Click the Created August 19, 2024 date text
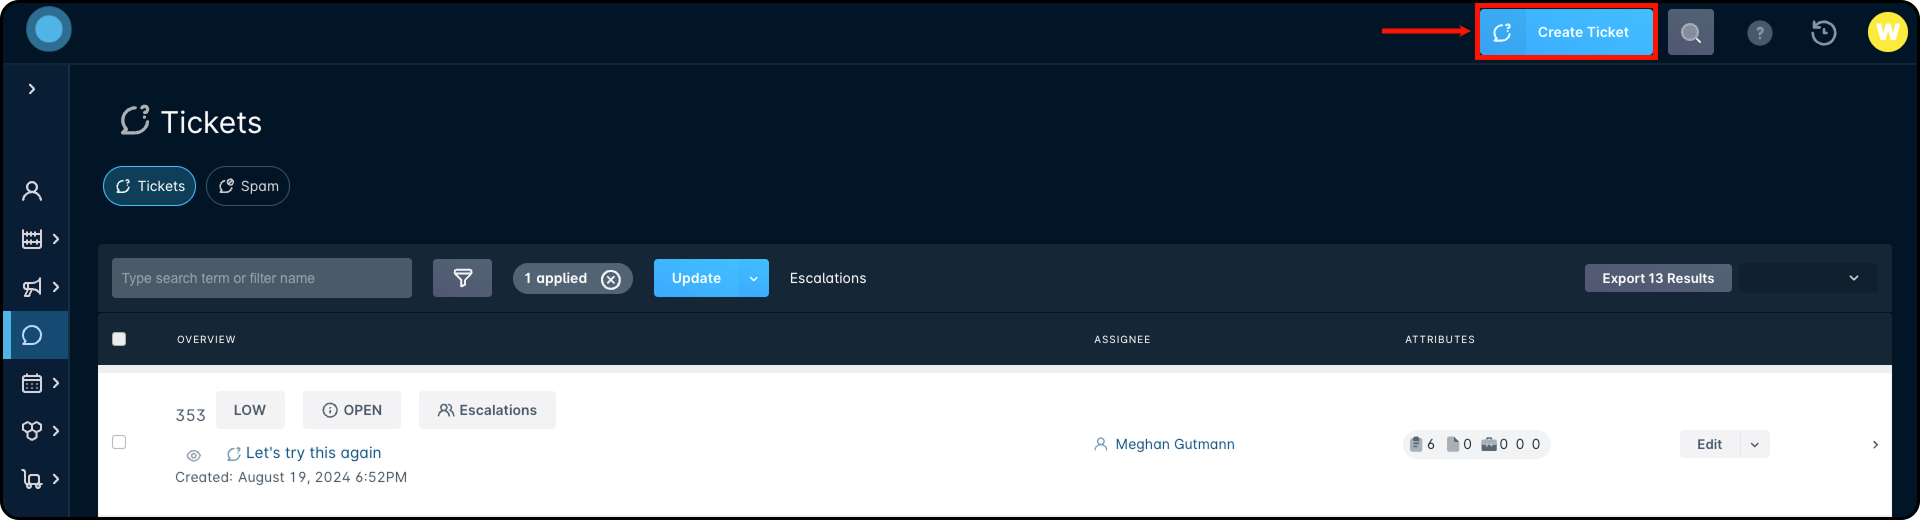 pos(291,477)
